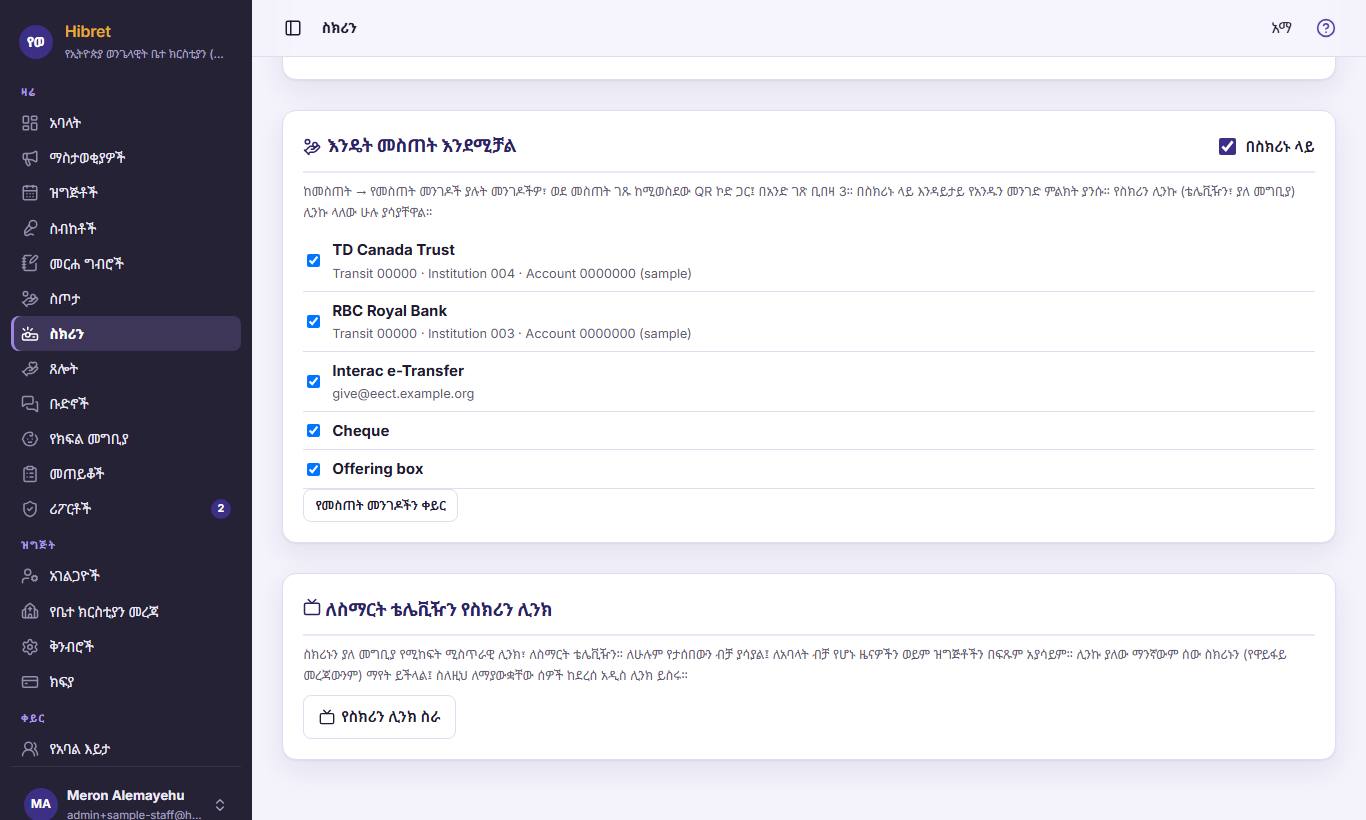Open the አማ language selector
The height and width of the screenshot is (820, 1366).
pos(1281,28)
